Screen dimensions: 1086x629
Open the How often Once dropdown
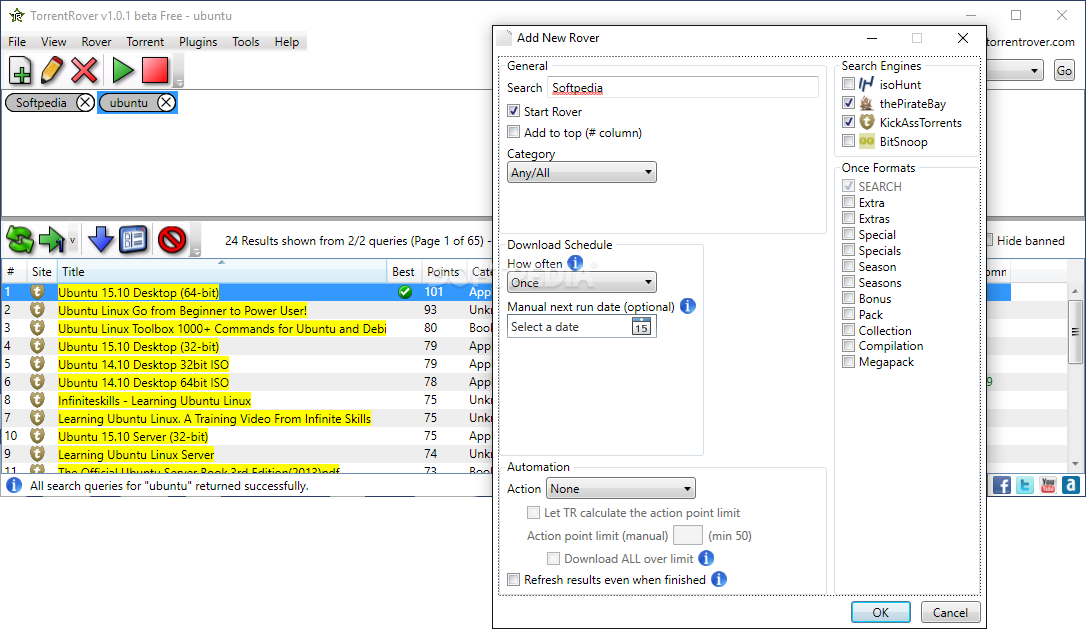pyautogui.click(x=582, y=282)
